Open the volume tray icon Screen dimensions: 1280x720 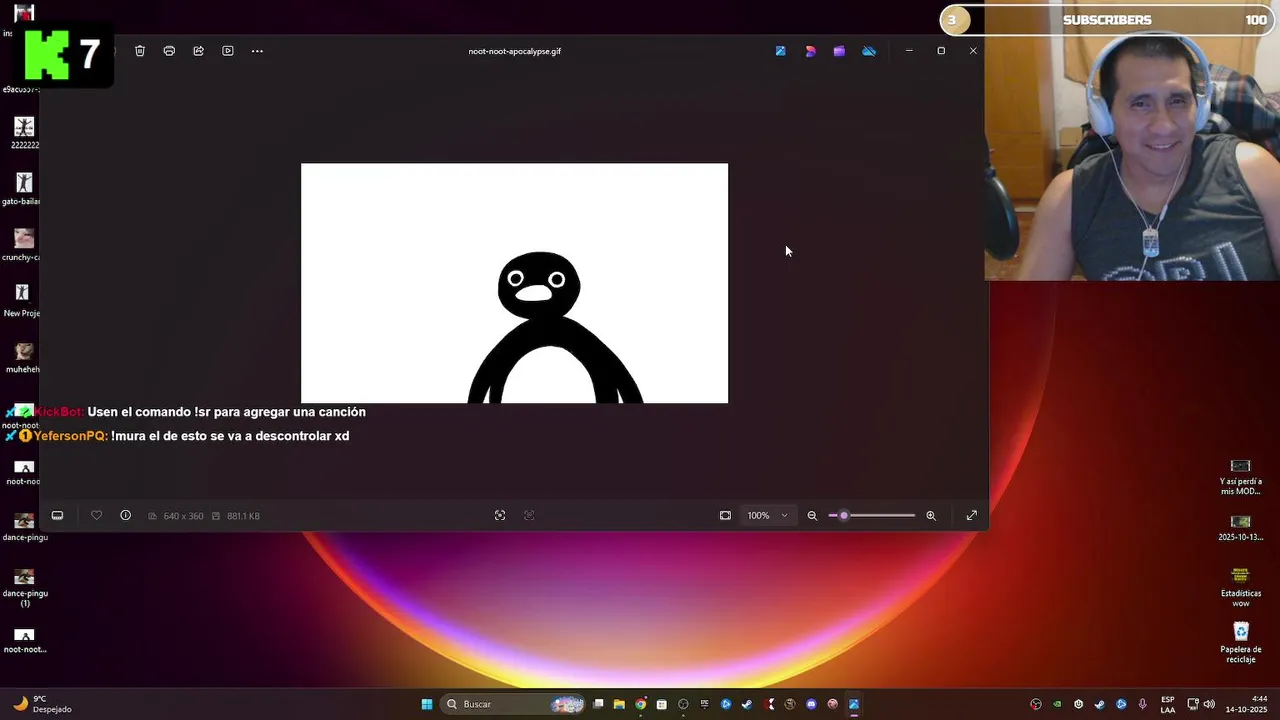[x=1209, y=704]
